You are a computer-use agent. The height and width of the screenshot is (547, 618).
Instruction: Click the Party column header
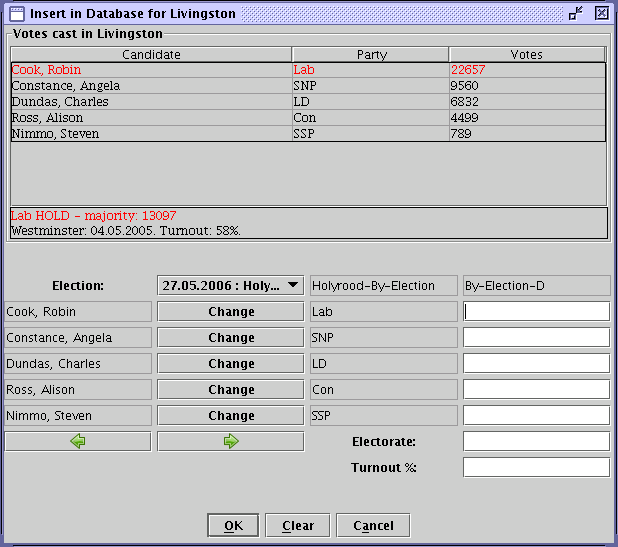370,54
